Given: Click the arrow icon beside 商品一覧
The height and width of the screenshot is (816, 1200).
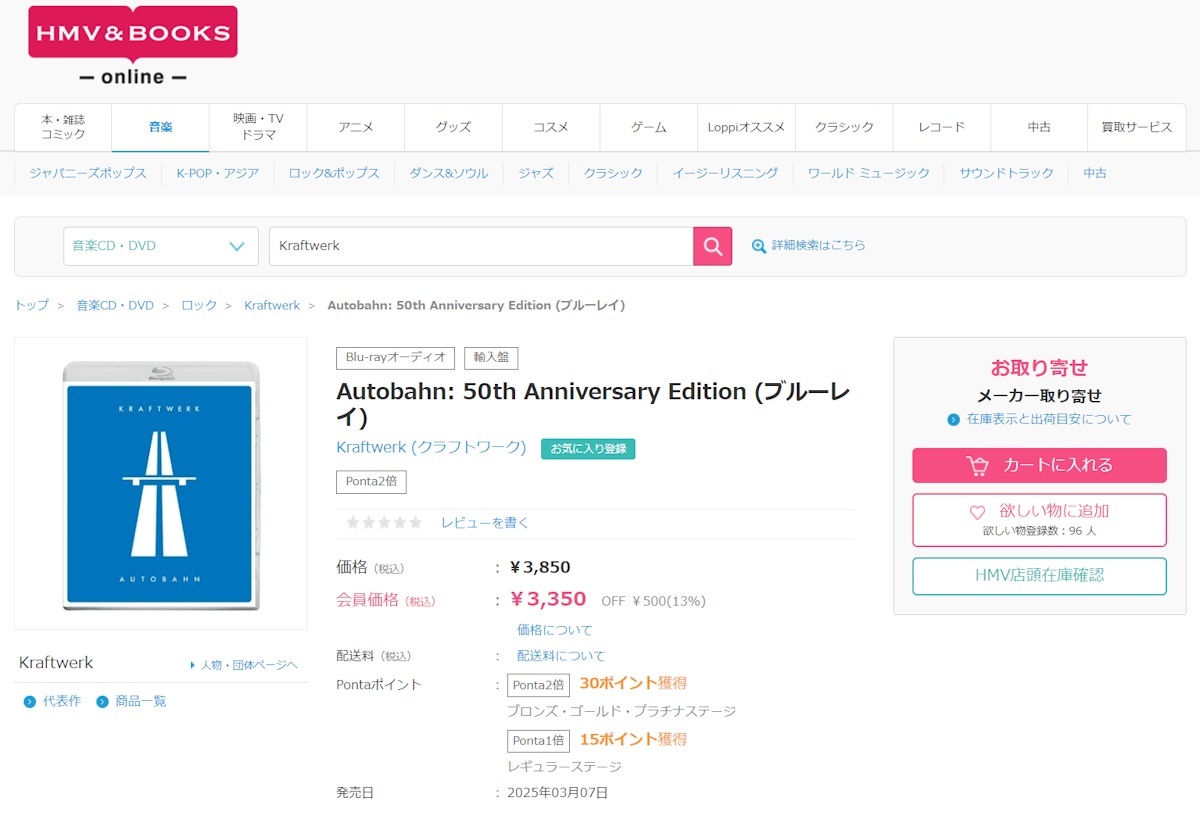Looking at the screenshot, I should point(102,702).
